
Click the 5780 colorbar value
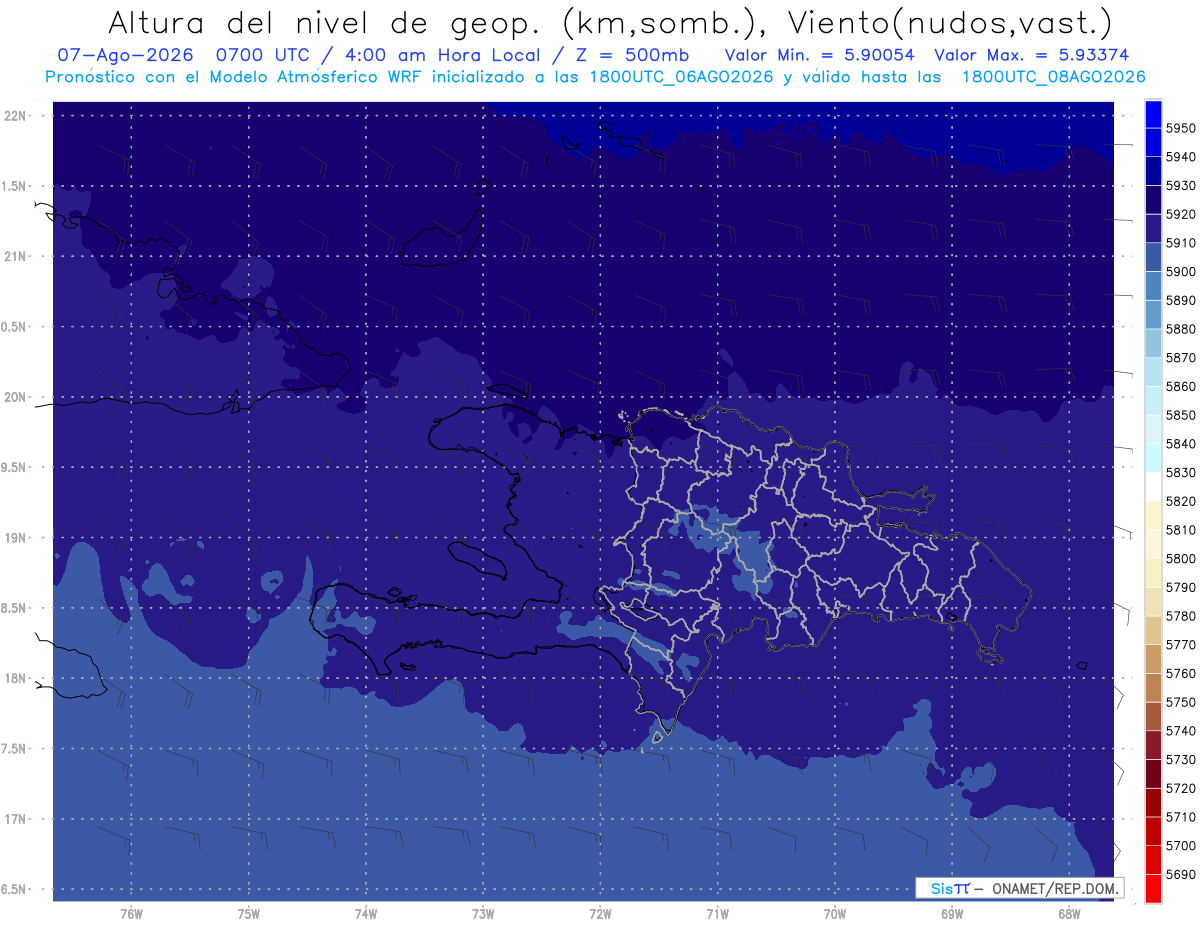[1180, 616]
